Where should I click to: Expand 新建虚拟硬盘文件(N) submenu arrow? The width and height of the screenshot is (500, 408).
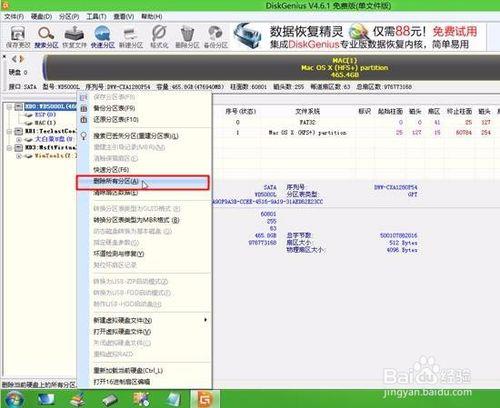(x=205, y=320)
